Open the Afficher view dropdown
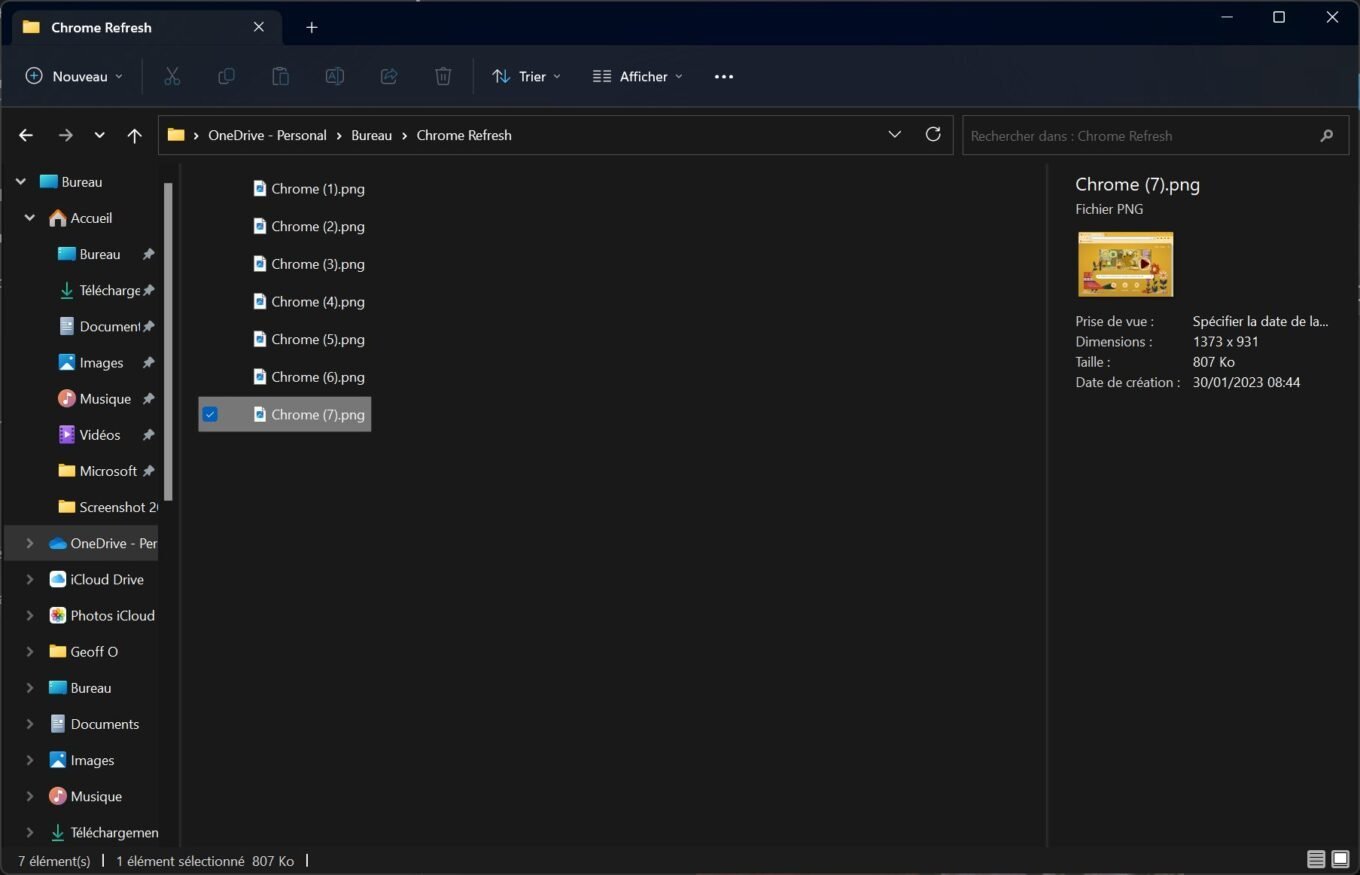Image resolution: width=1360 pixels, height=875 pixels. click(638, 76)
